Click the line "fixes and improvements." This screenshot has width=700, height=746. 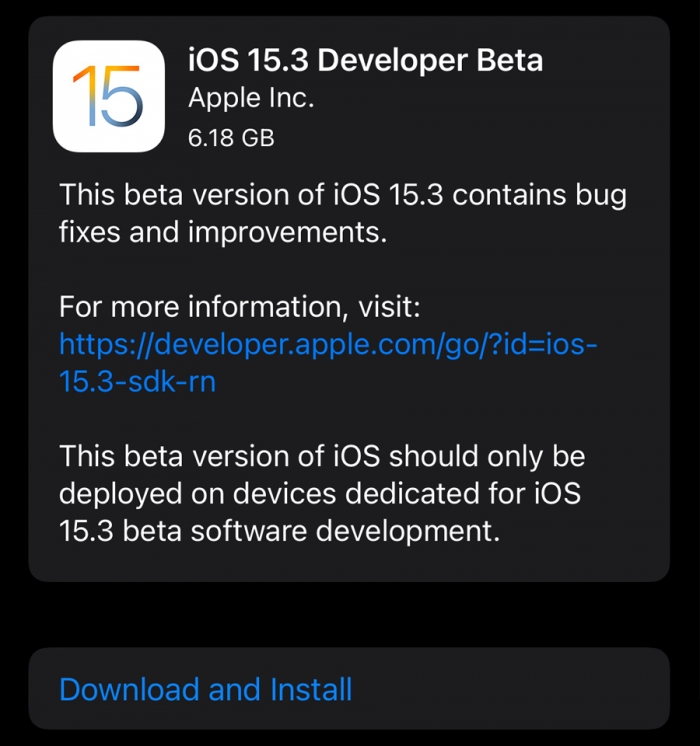point(222,232)
